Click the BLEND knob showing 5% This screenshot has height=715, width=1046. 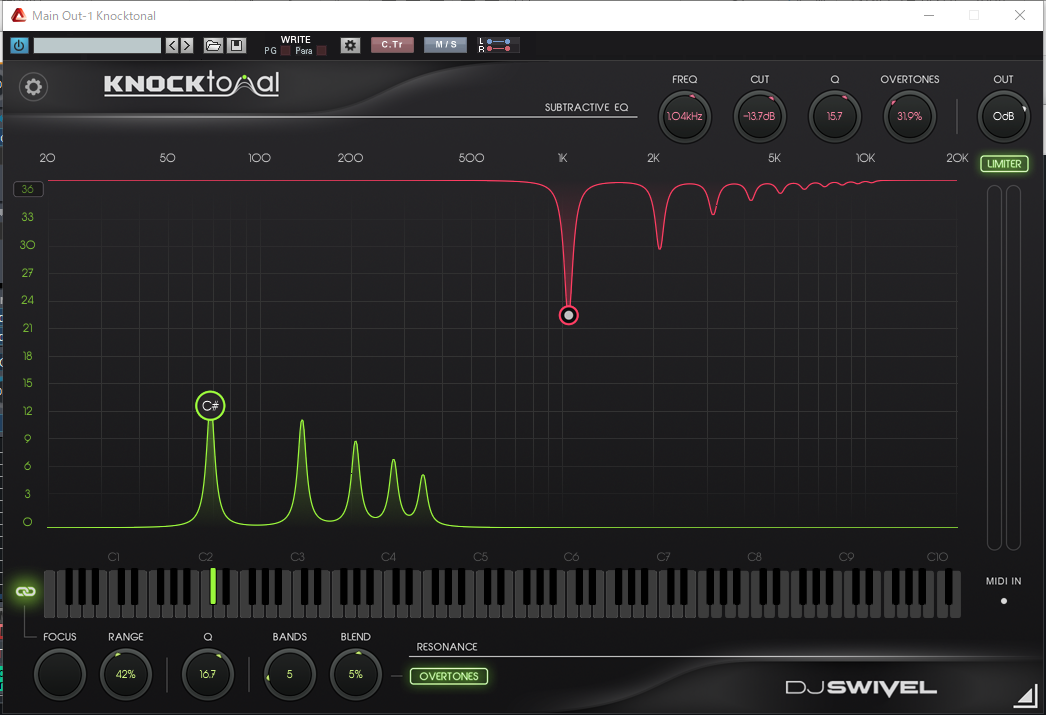coord(356,674)
